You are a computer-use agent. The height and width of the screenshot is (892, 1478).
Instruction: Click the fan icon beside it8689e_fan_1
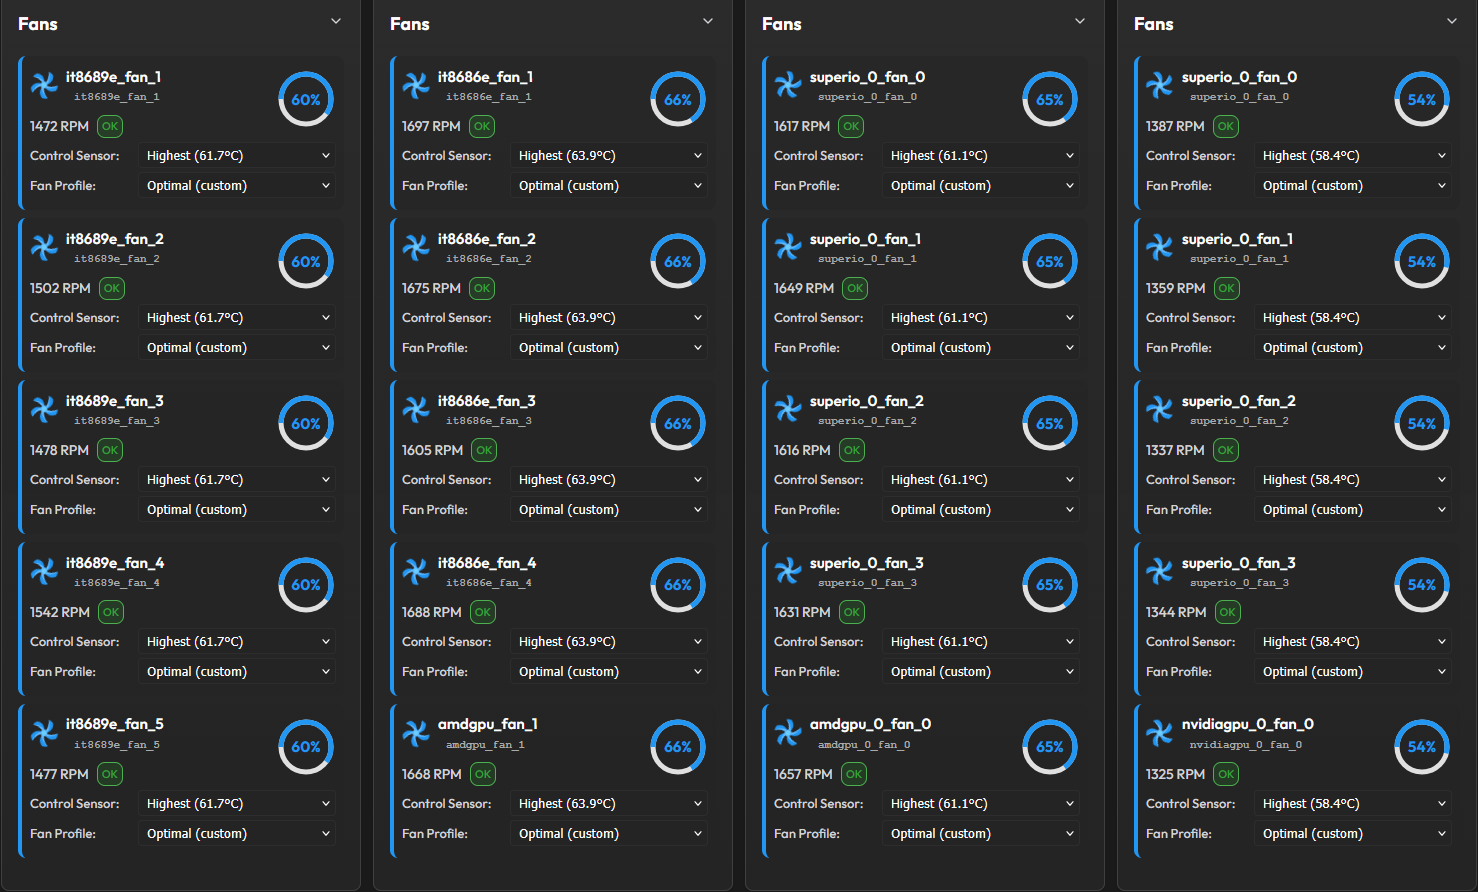point(44,86)
